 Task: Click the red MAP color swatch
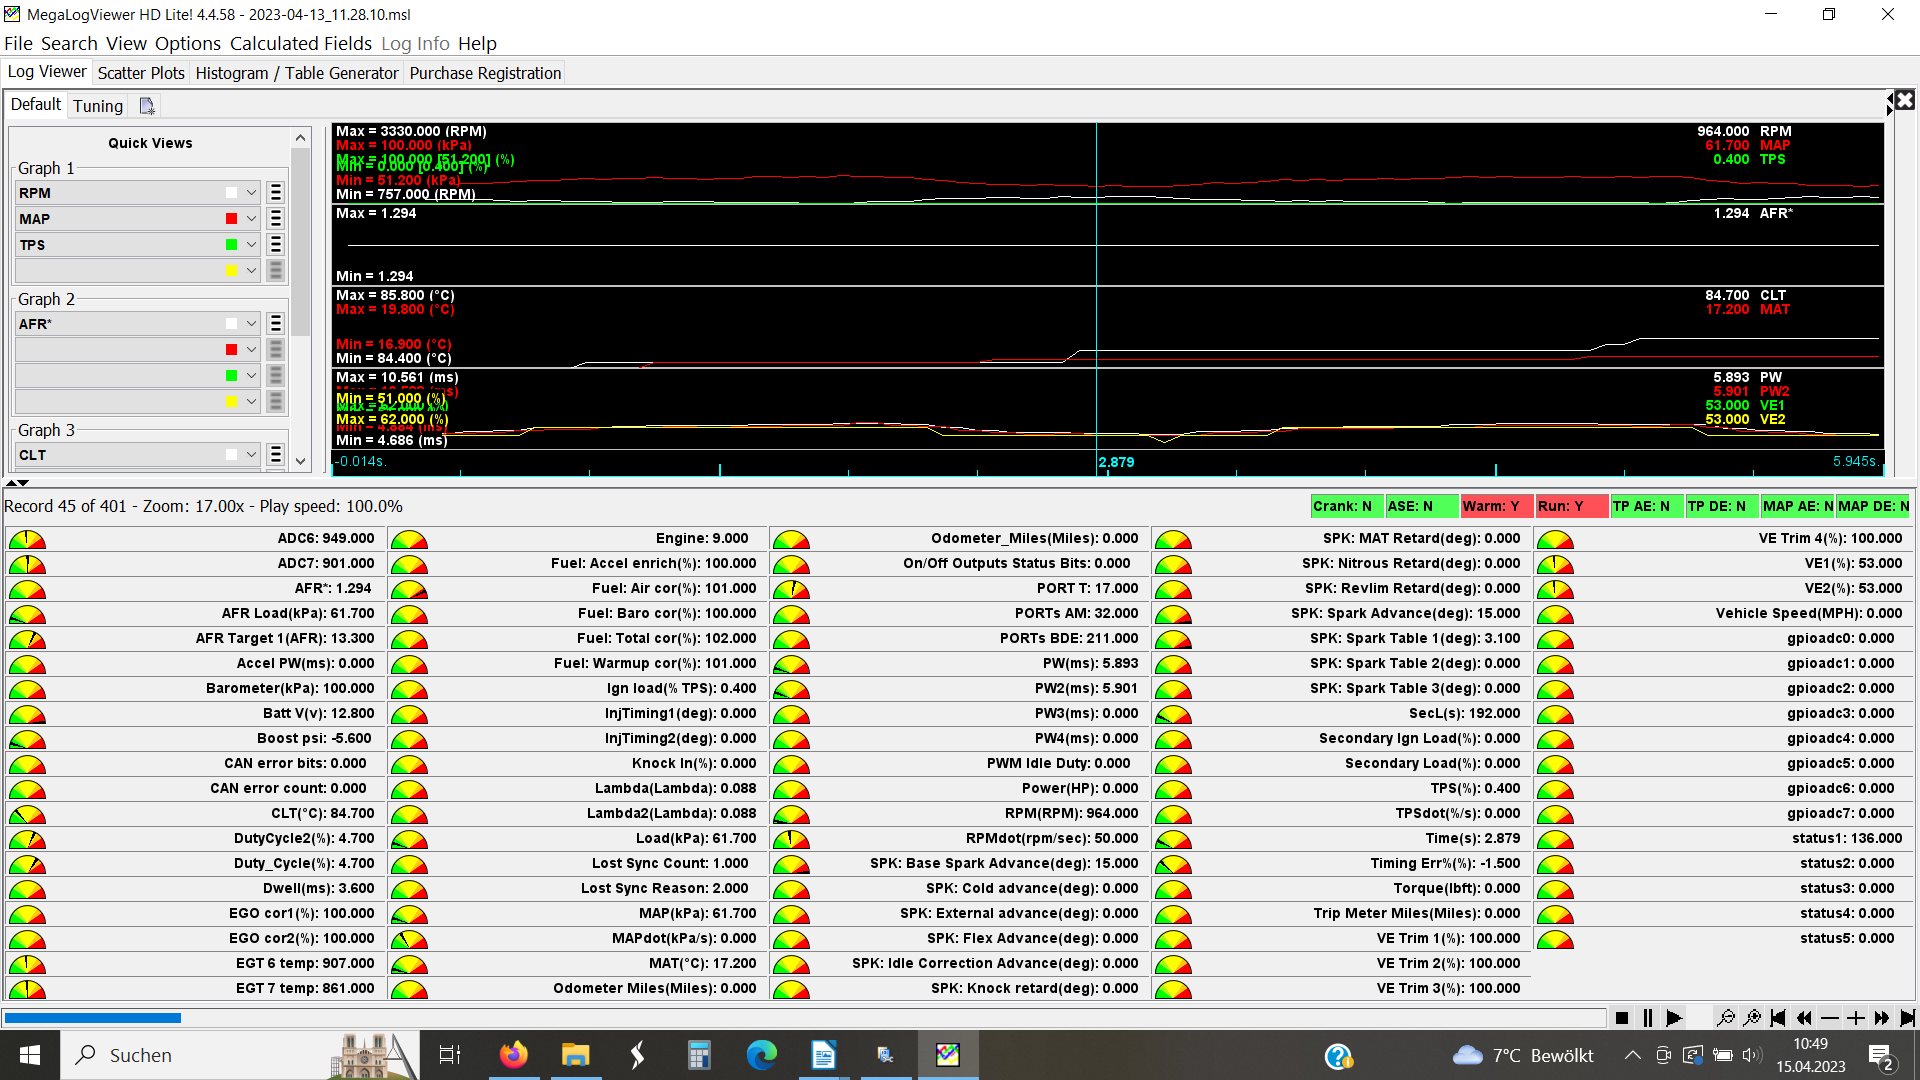pos(231,219)
